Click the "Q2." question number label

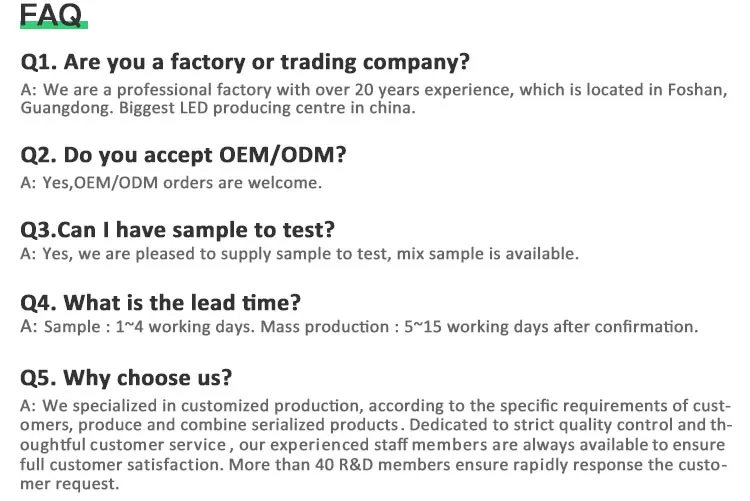(39, 155)
